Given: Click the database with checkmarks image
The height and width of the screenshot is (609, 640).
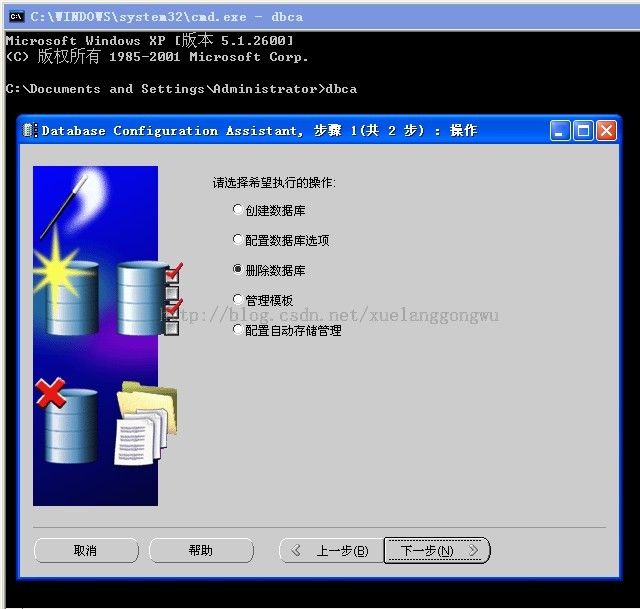Looking at the screenshot, I should coord(149,299).
